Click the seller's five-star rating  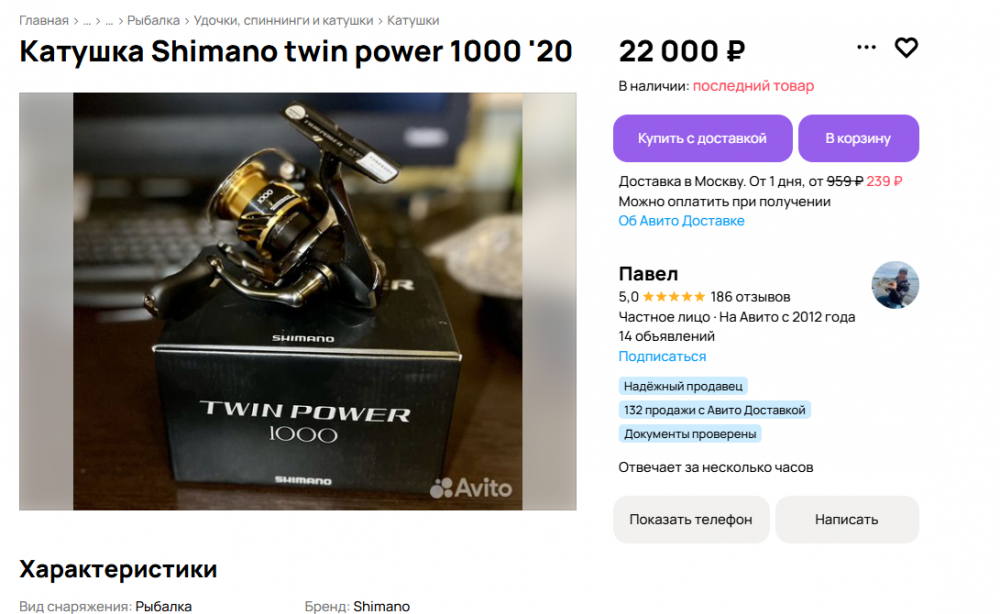[x=674, y=297]
